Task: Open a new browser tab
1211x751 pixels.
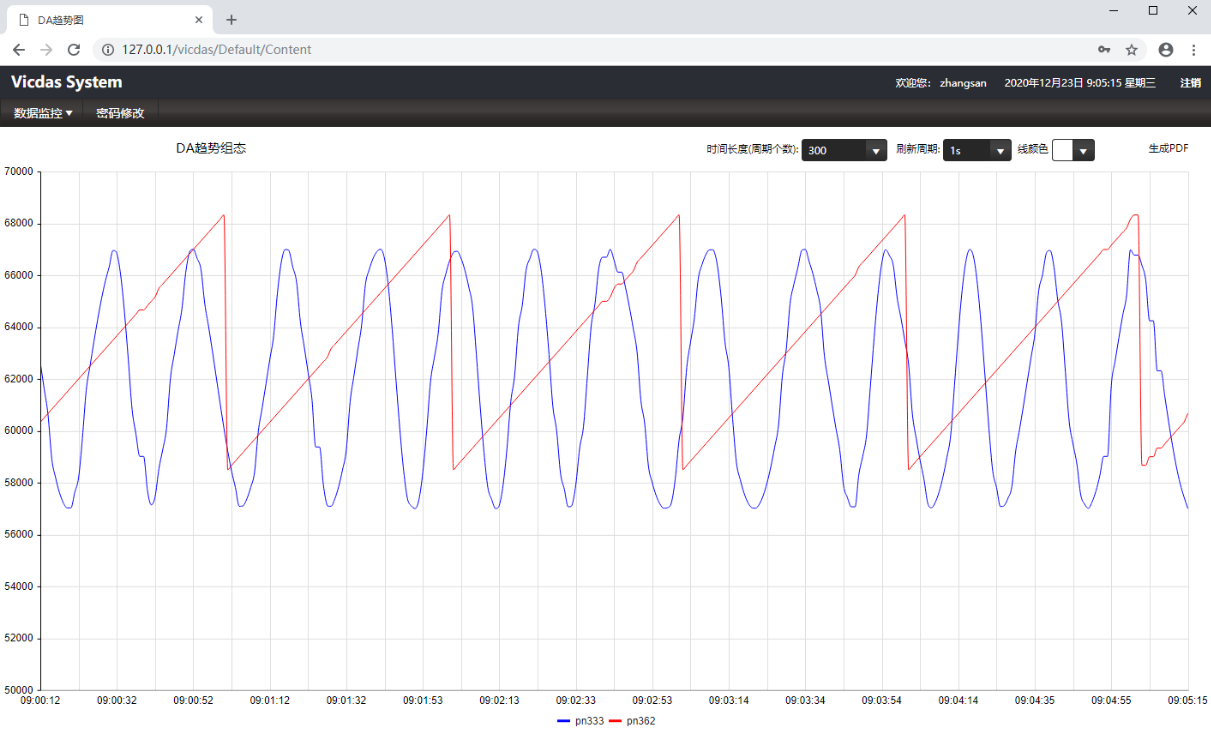Action: (x=231, y=19)
